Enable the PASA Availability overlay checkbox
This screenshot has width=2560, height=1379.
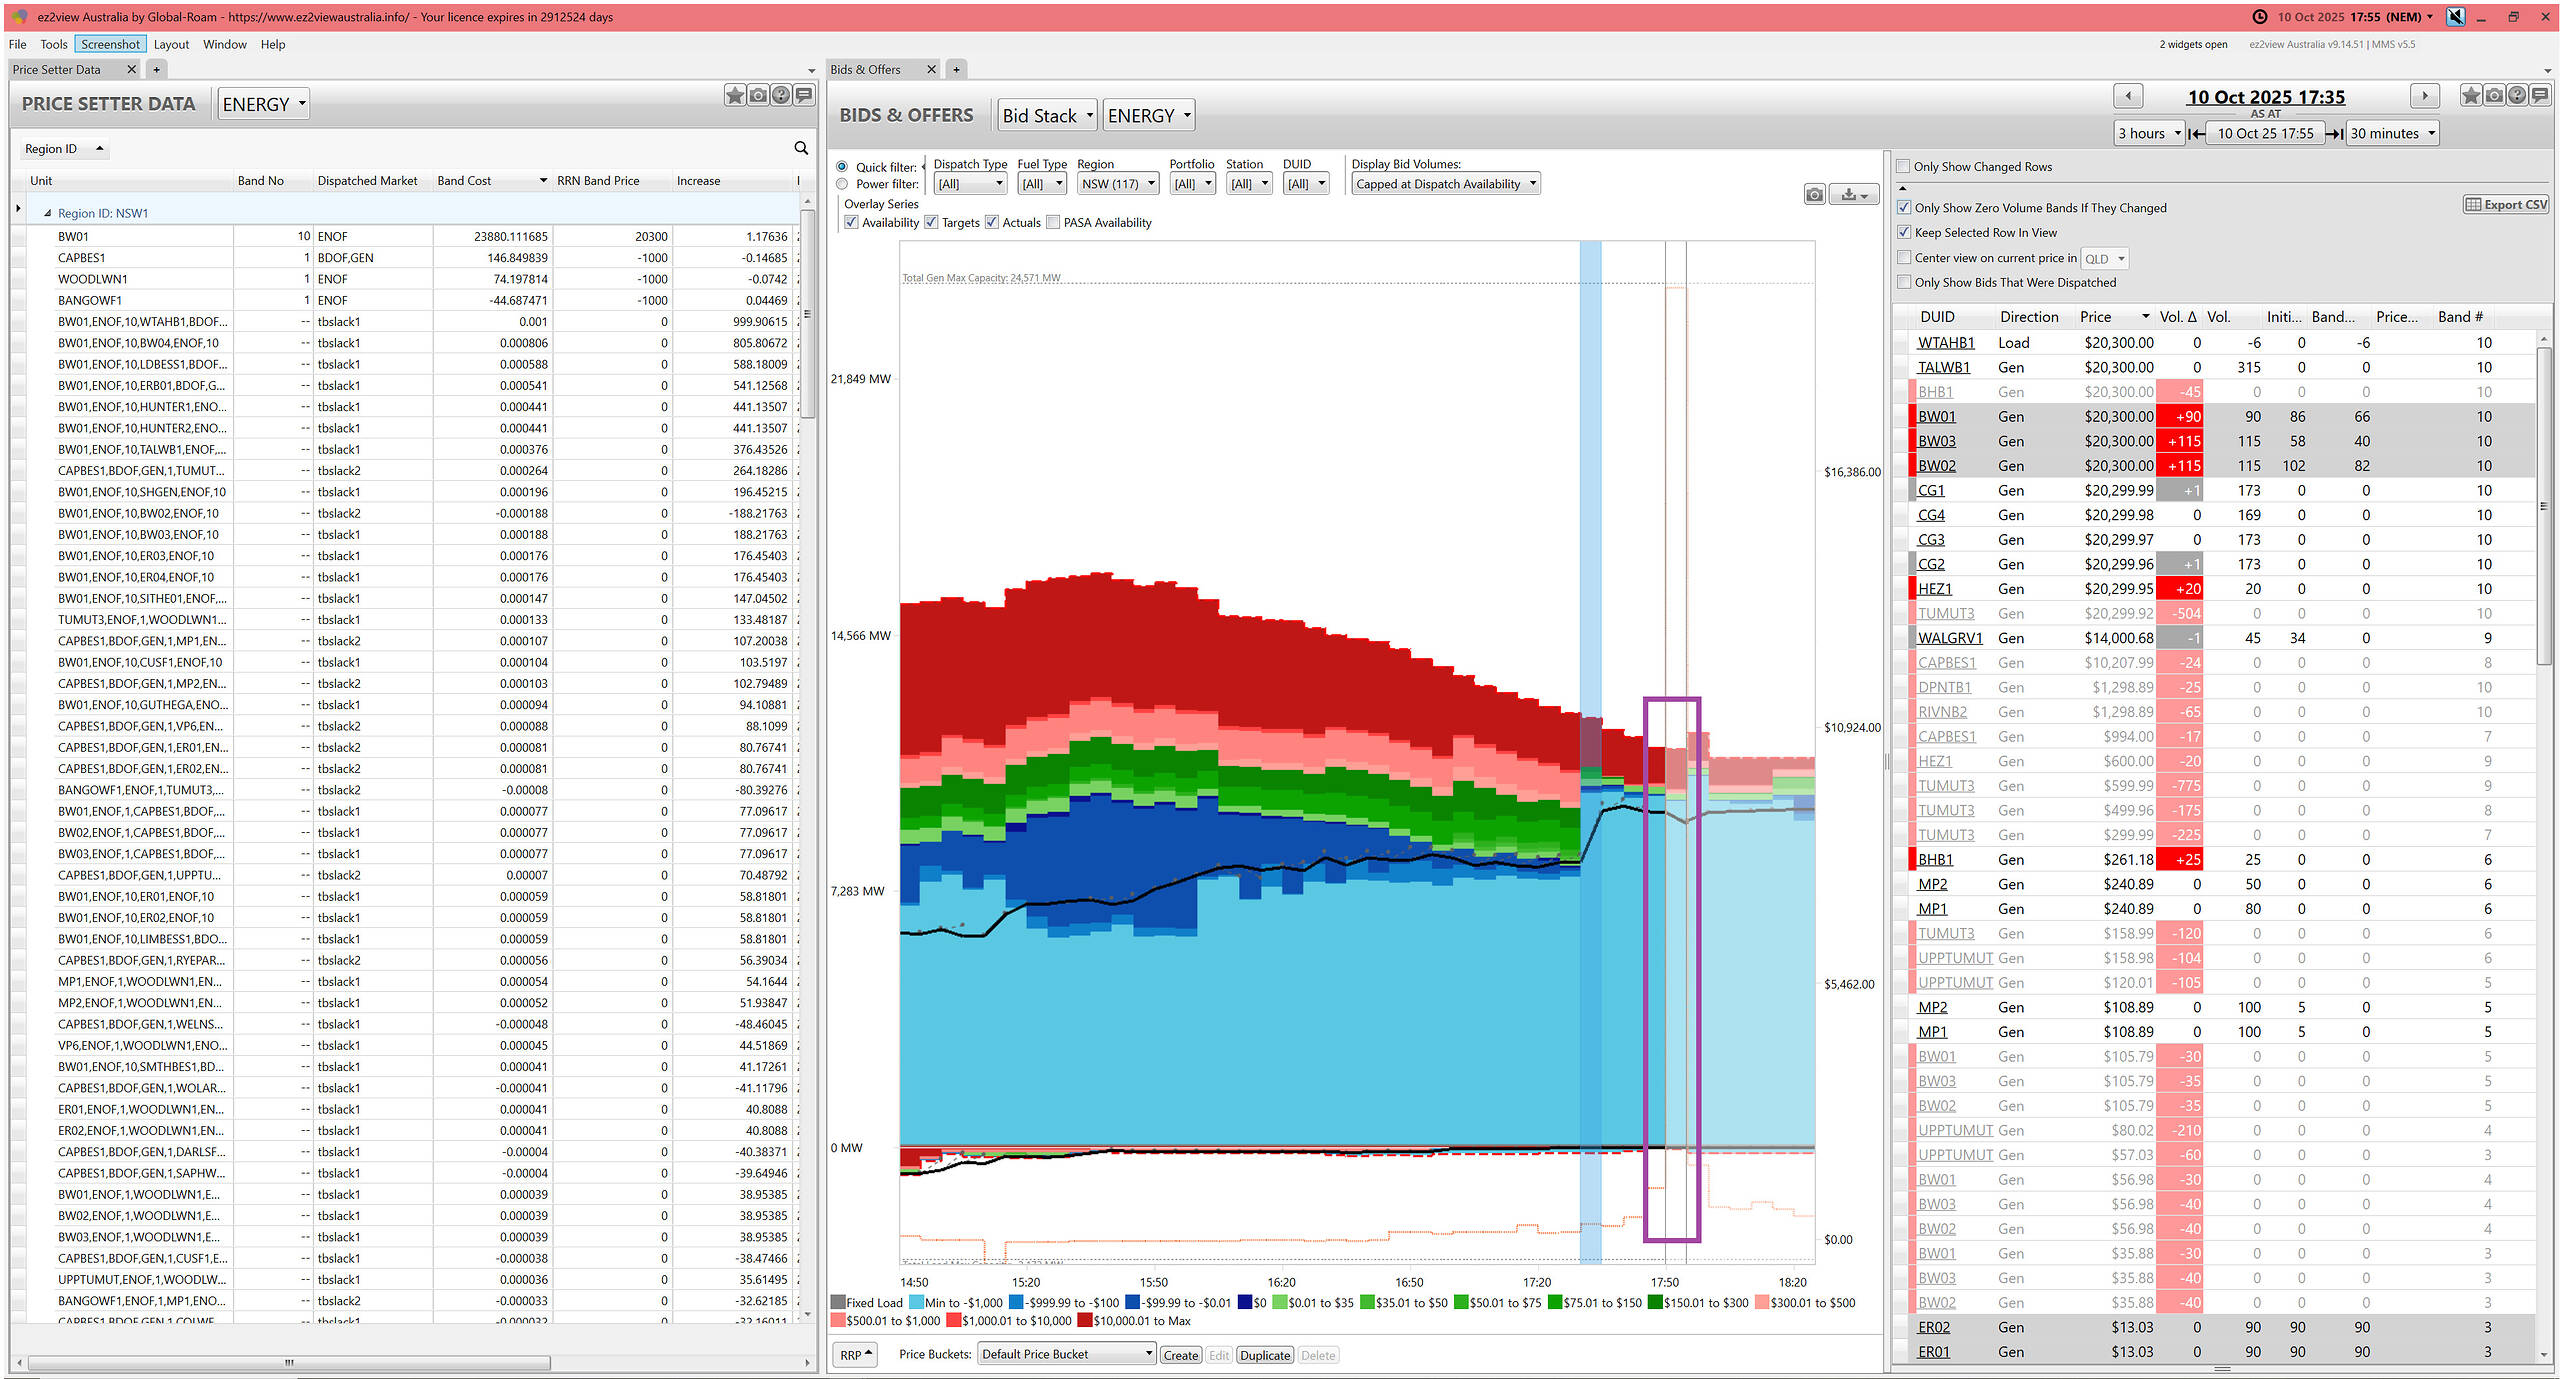[1053, 223]
